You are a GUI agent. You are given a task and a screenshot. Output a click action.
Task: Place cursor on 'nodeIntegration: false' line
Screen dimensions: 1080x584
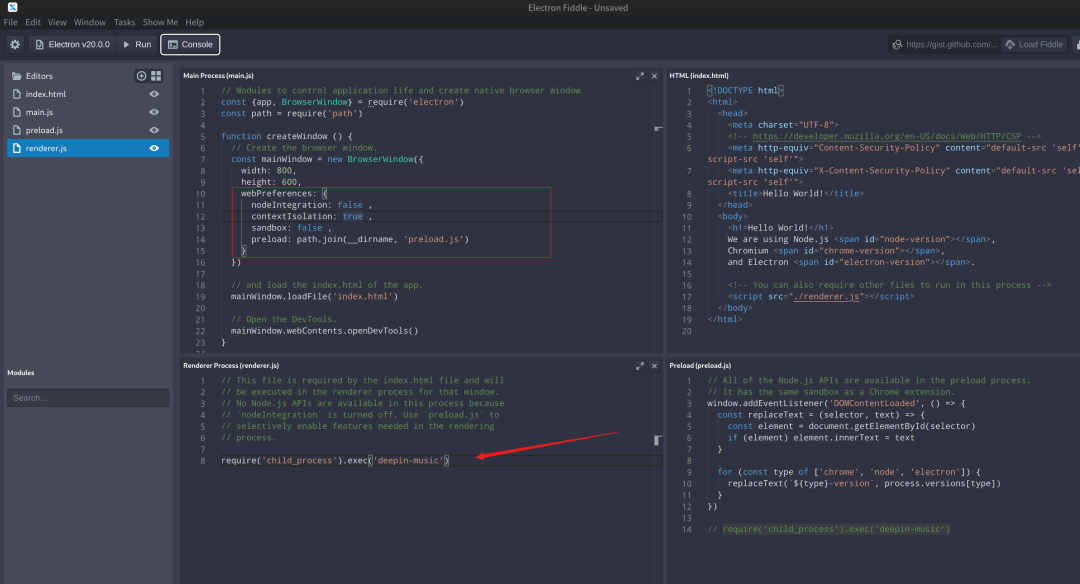pos(311,205)
